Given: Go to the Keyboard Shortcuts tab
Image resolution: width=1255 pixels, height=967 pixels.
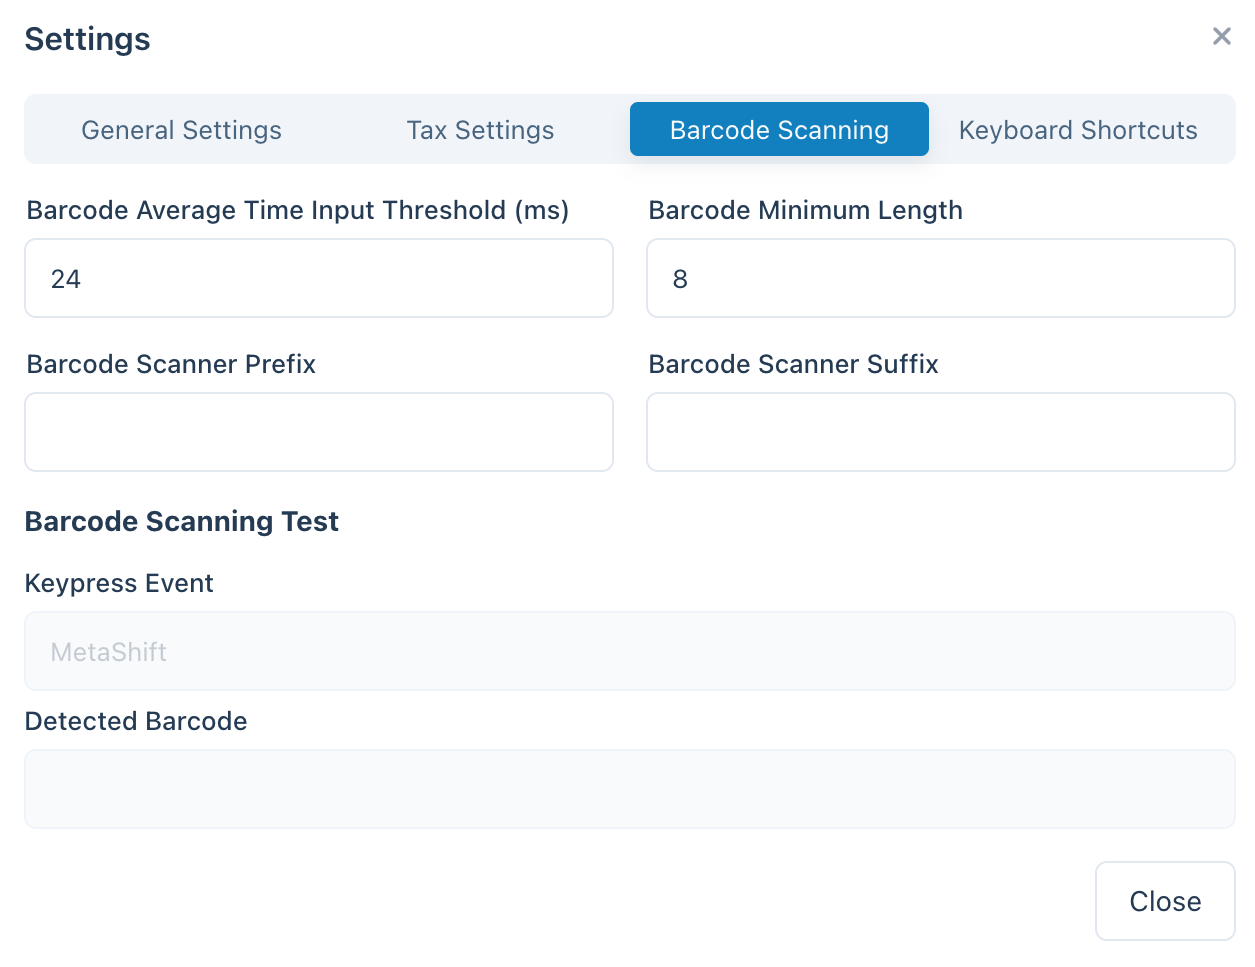Looking at the screenshot, I should [x=1078, y=130].
